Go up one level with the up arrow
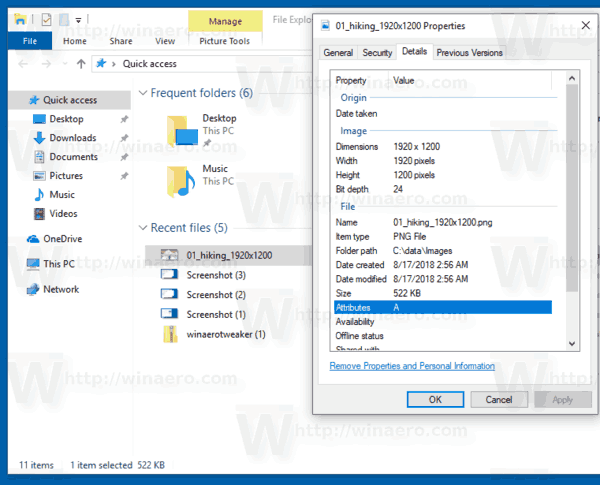Image resolution: width=600 pixels, height=485 pixels. [x=81, y=64]
